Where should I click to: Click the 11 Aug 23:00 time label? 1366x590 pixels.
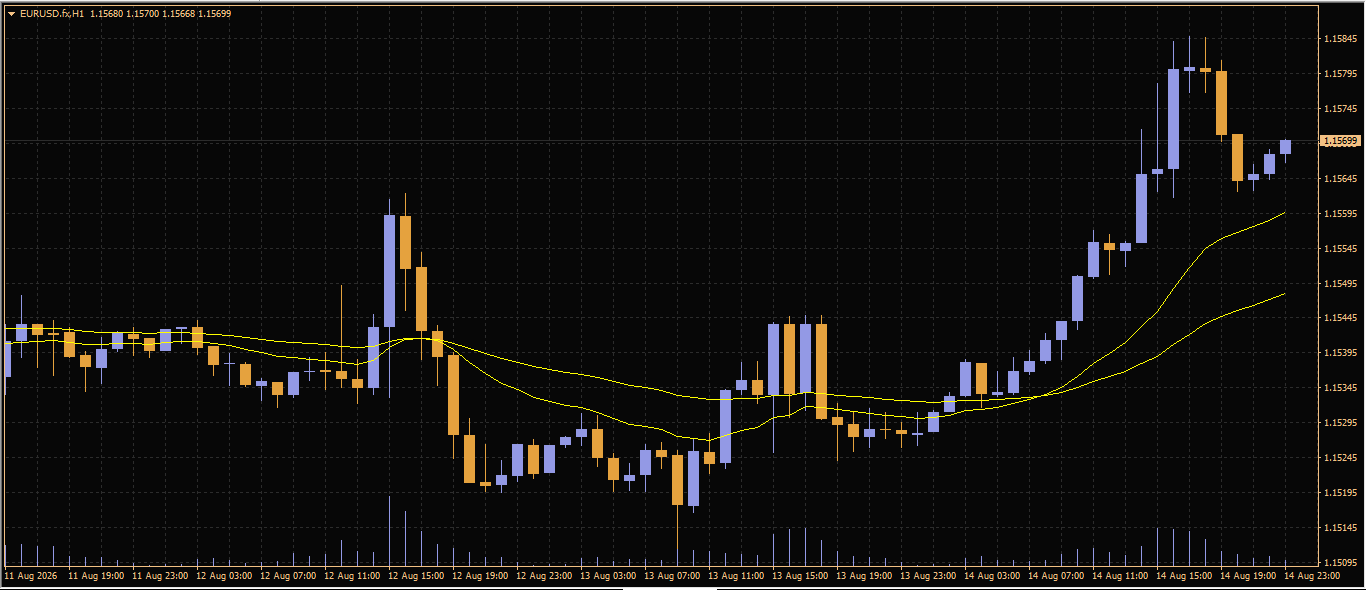(160, 577)
